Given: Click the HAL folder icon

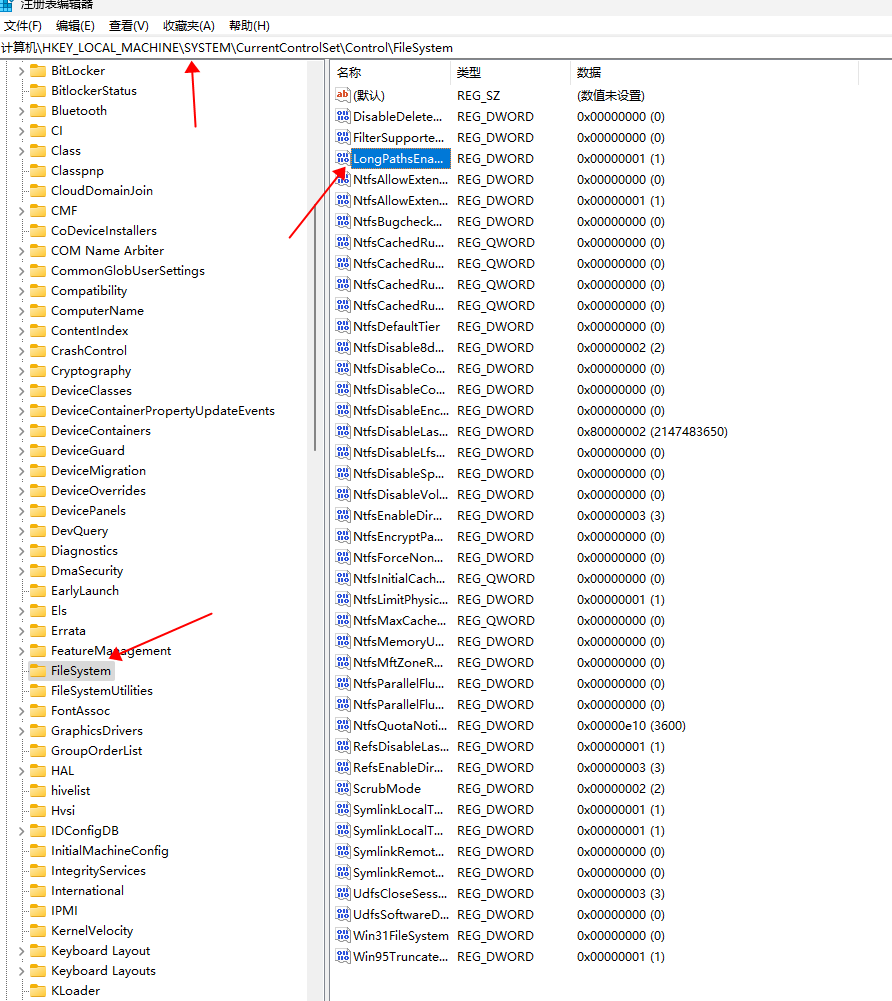Looking at the screenshot, I should click(x=38, y=771).
